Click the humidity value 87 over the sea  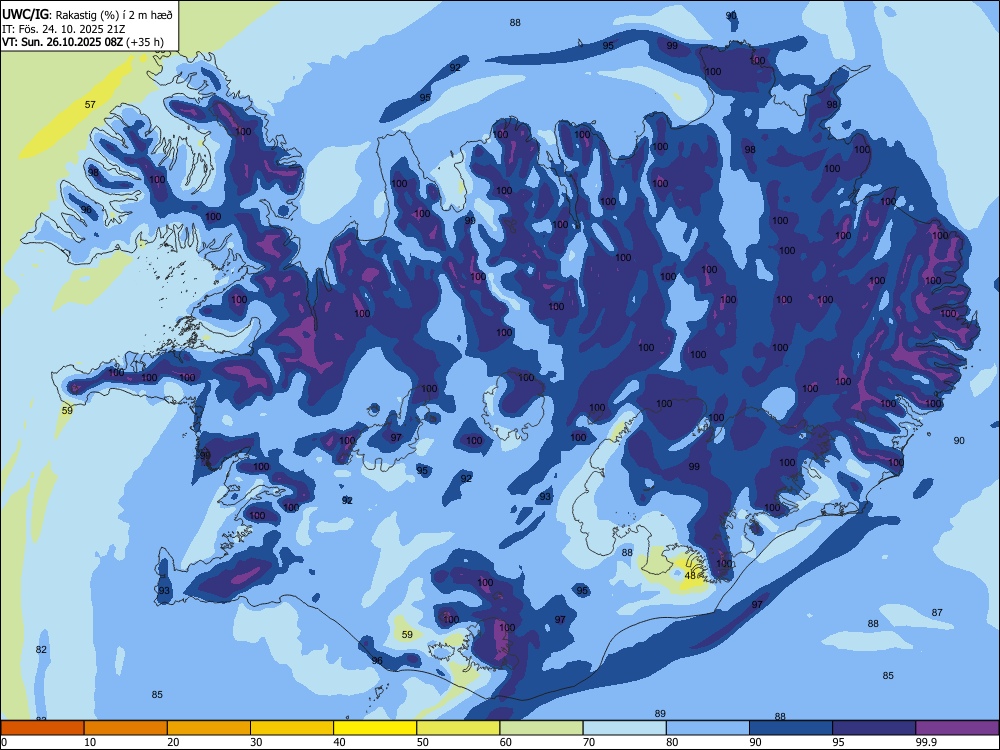coord(937,612)
